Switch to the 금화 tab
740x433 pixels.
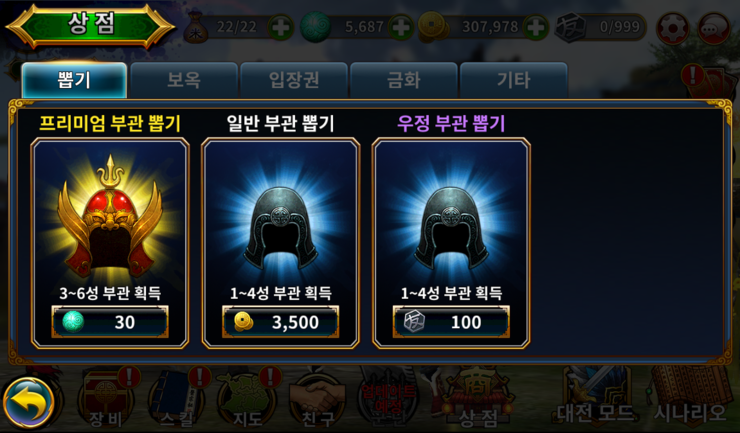[404, 80]
